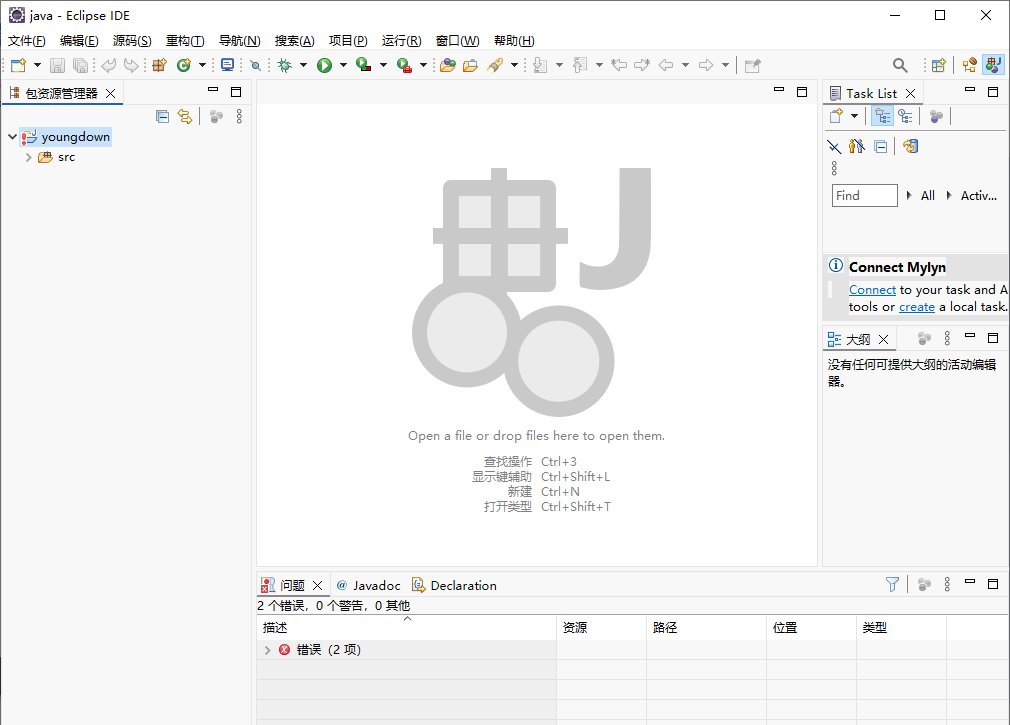Synchronize changed tasks in Task List

pos(910,147)
